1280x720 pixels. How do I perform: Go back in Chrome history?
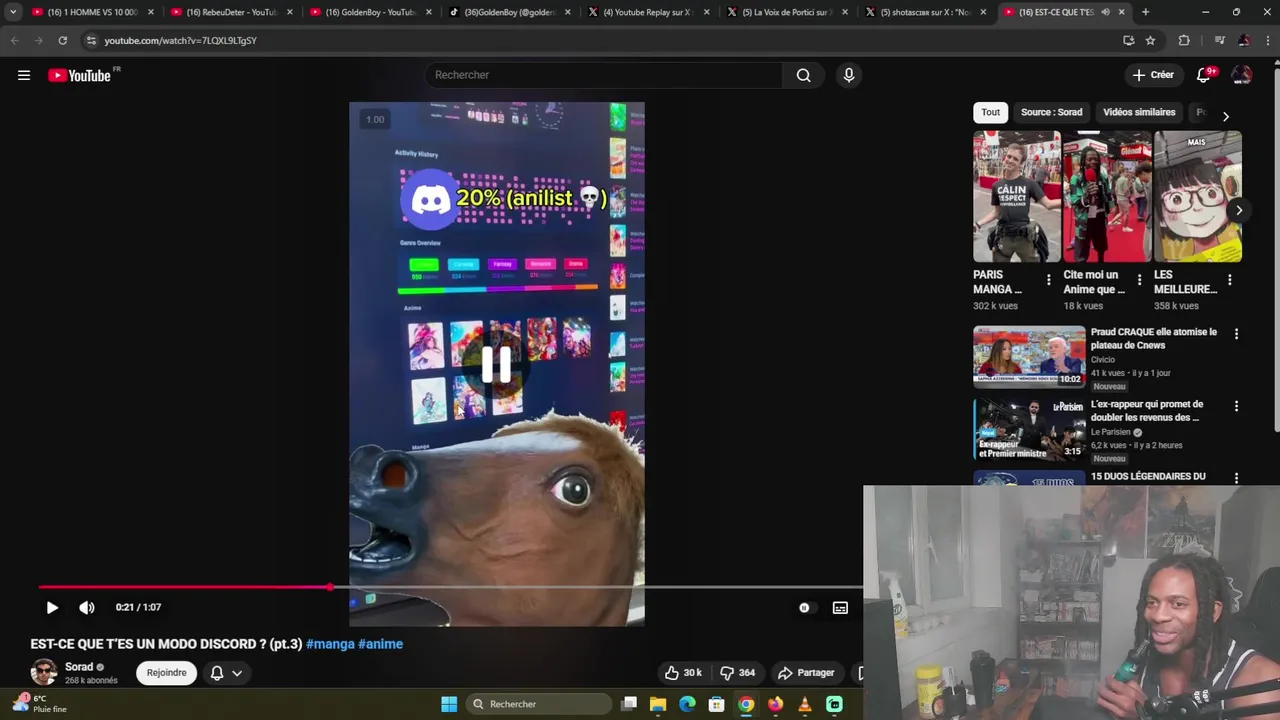coord(14,40)
